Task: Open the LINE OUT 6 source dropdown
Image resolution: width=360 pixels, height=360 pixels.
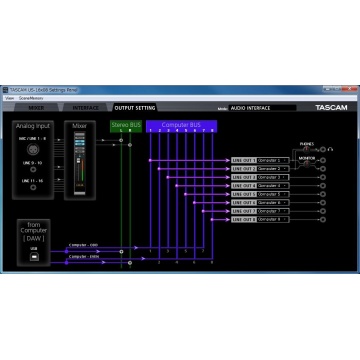Action: tap(273, 202)
